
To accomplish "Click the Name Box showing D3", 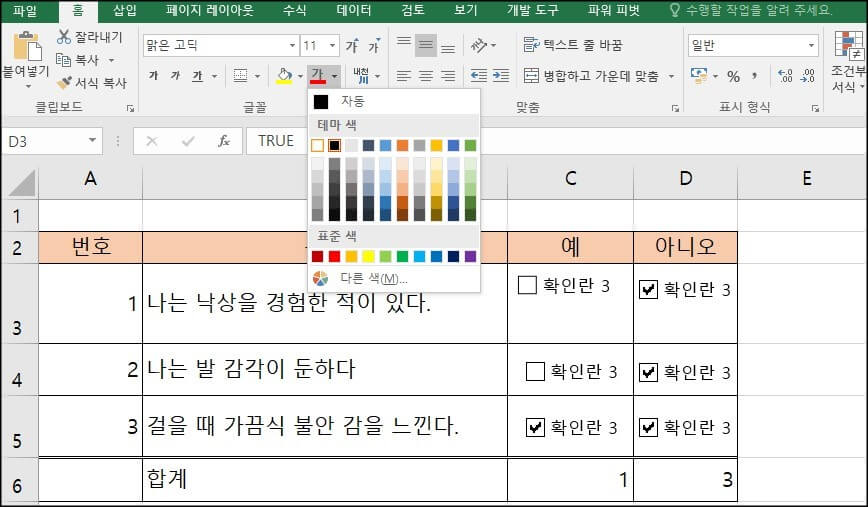I will (44, 142).
